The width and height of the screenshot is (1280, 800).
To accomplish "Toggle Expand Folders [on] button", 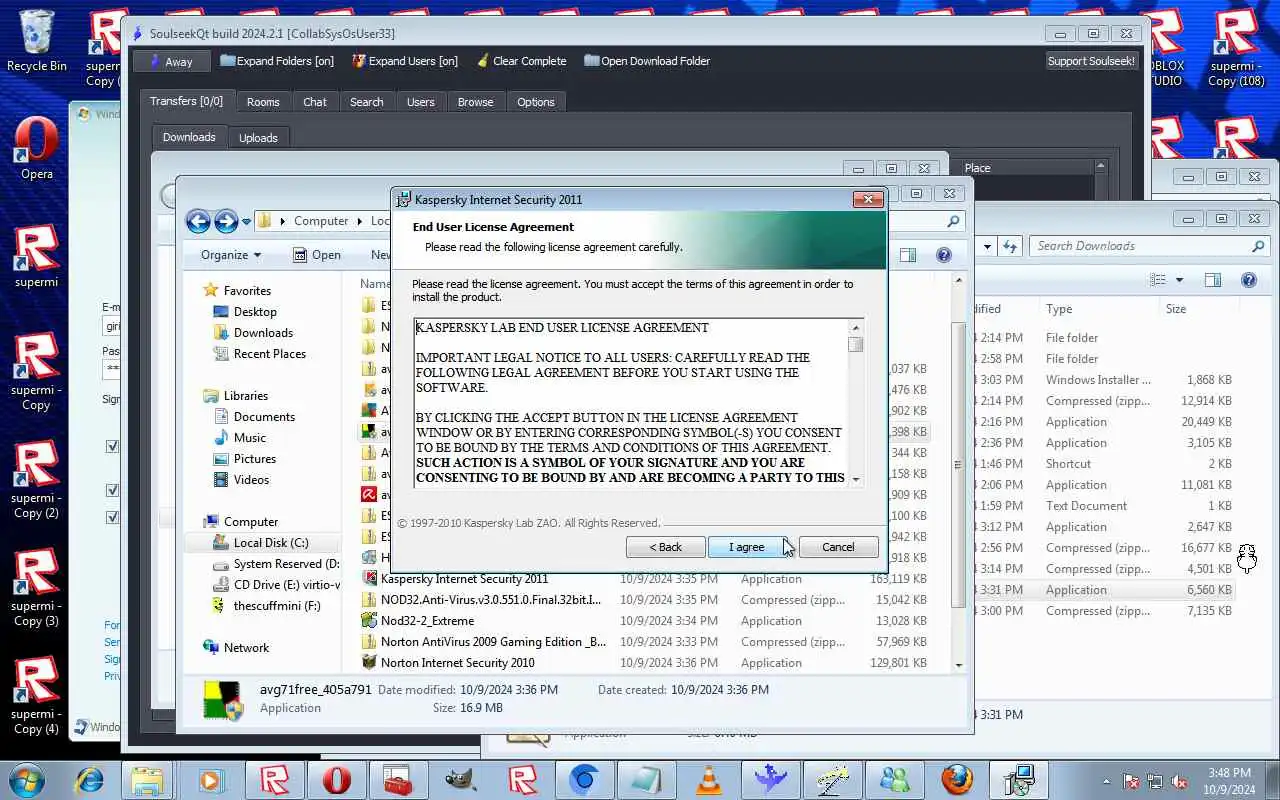I will tap(277, 61).
